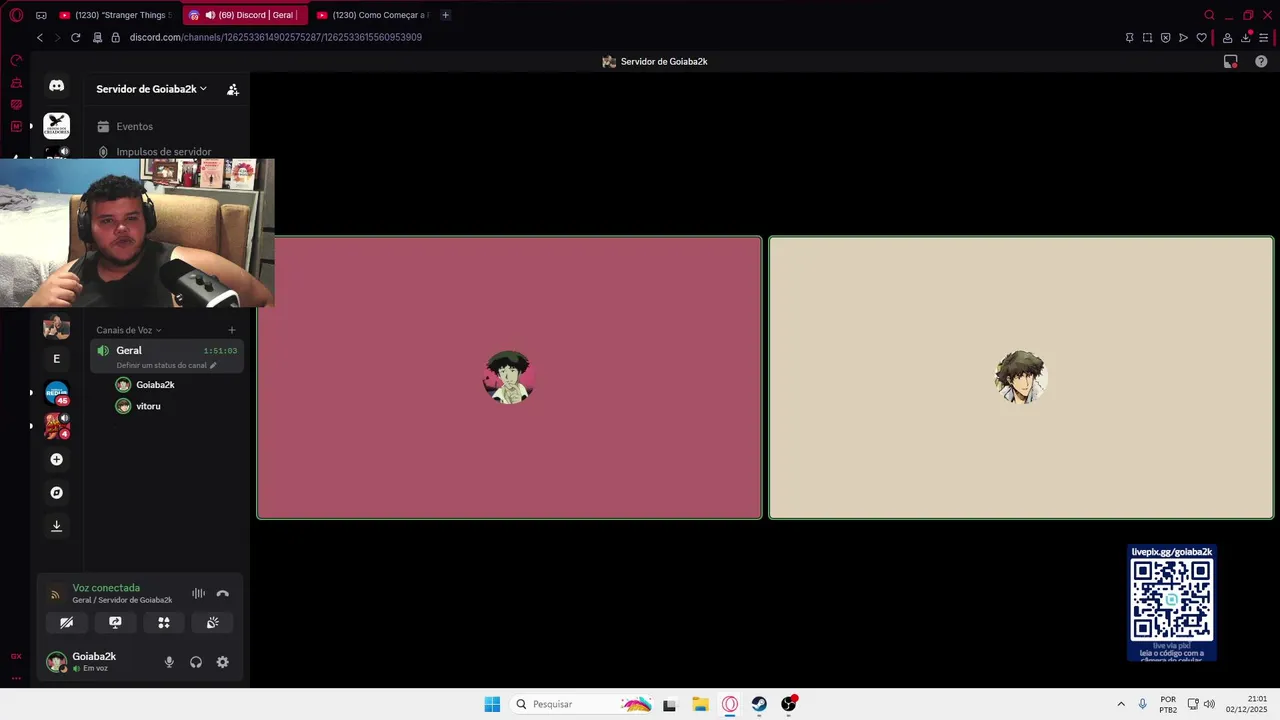Open Discord direct messages home icon
1280x720 pixels.
(57, 86)
